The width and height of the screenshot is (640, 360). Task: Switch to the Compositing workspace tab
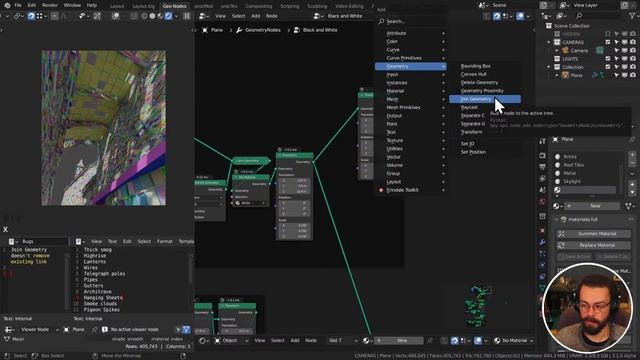259,6
